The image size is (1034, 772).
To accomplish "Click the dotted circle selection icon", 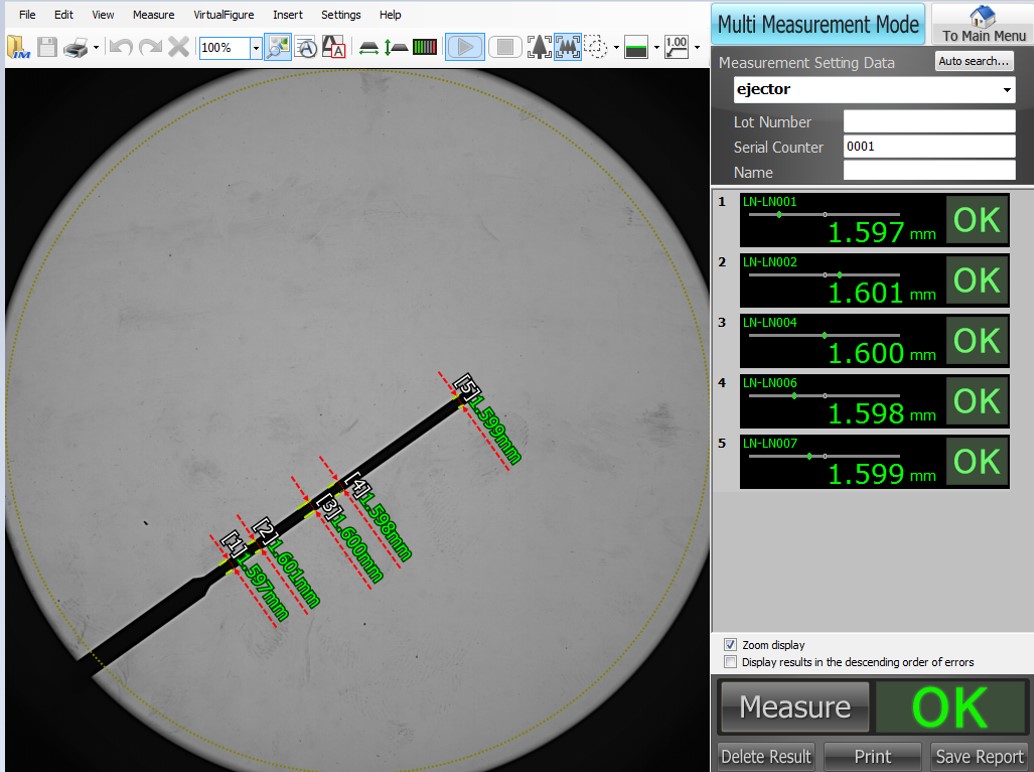I will point(596,47).
